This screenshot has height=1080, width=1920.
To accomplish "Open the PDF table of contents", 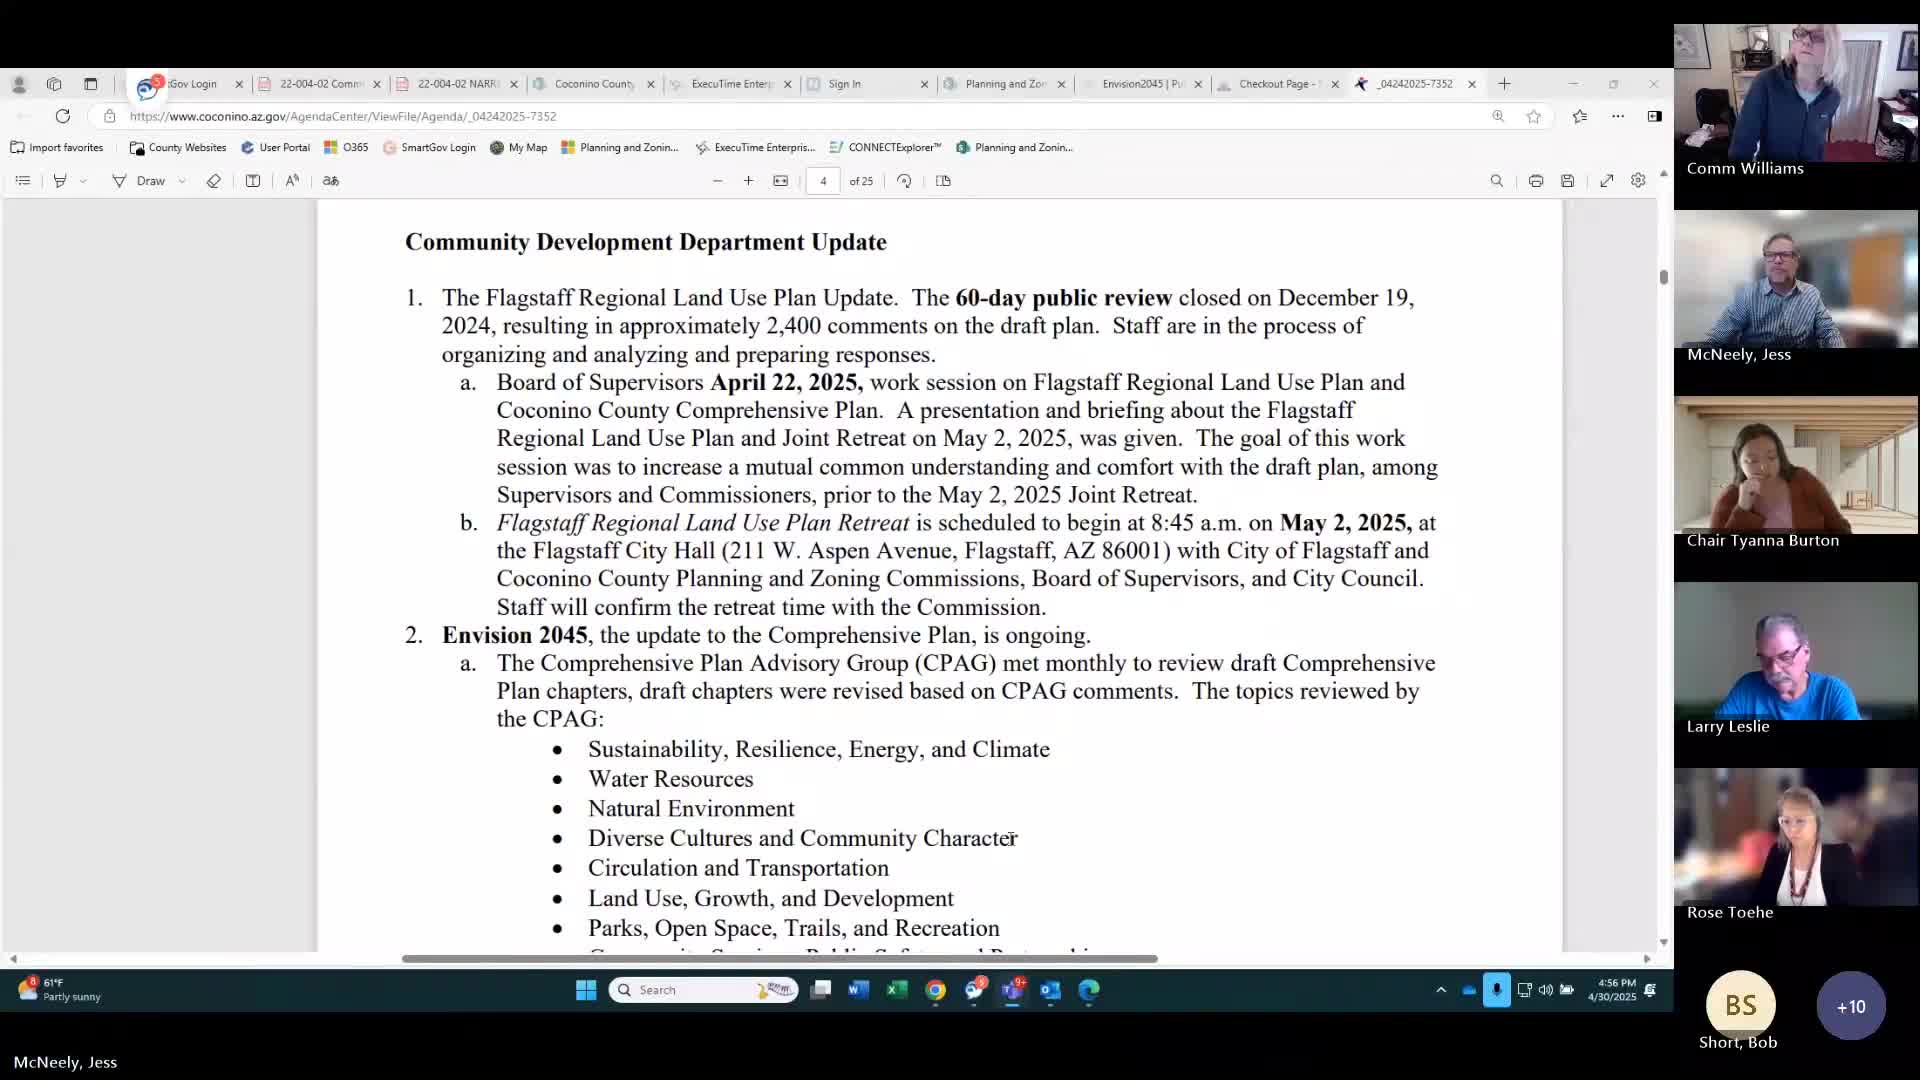I will point(23,181).
